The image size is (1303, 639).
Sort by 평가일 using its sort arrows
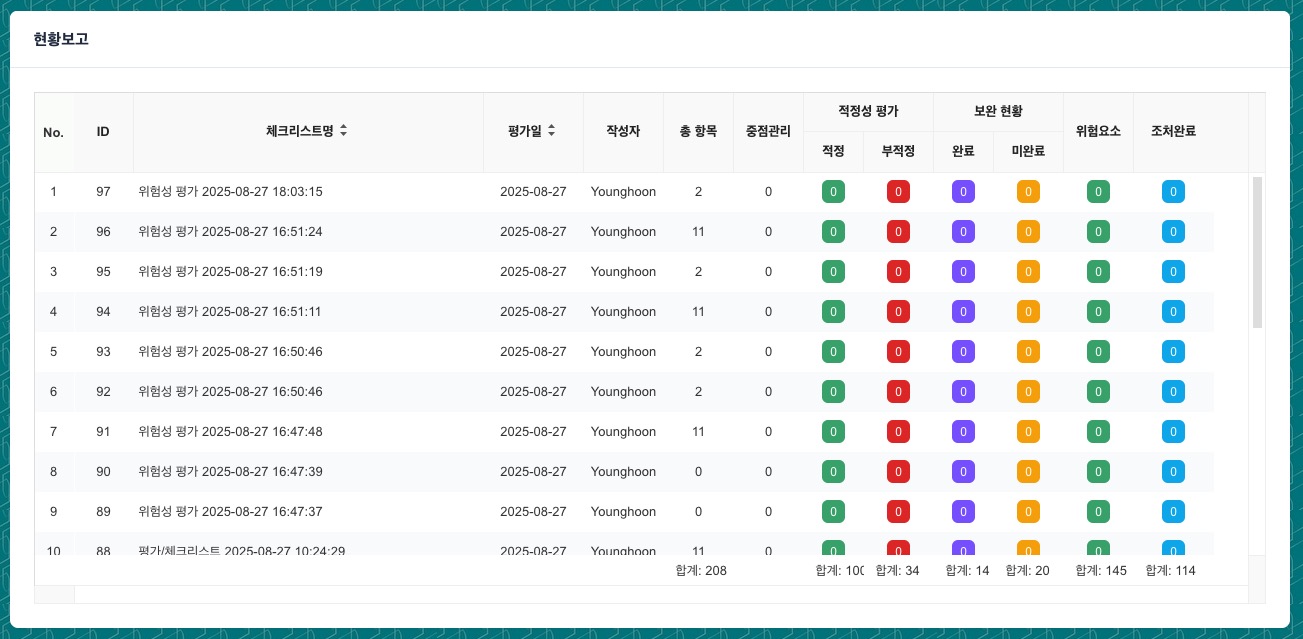[x=551, y=131]
